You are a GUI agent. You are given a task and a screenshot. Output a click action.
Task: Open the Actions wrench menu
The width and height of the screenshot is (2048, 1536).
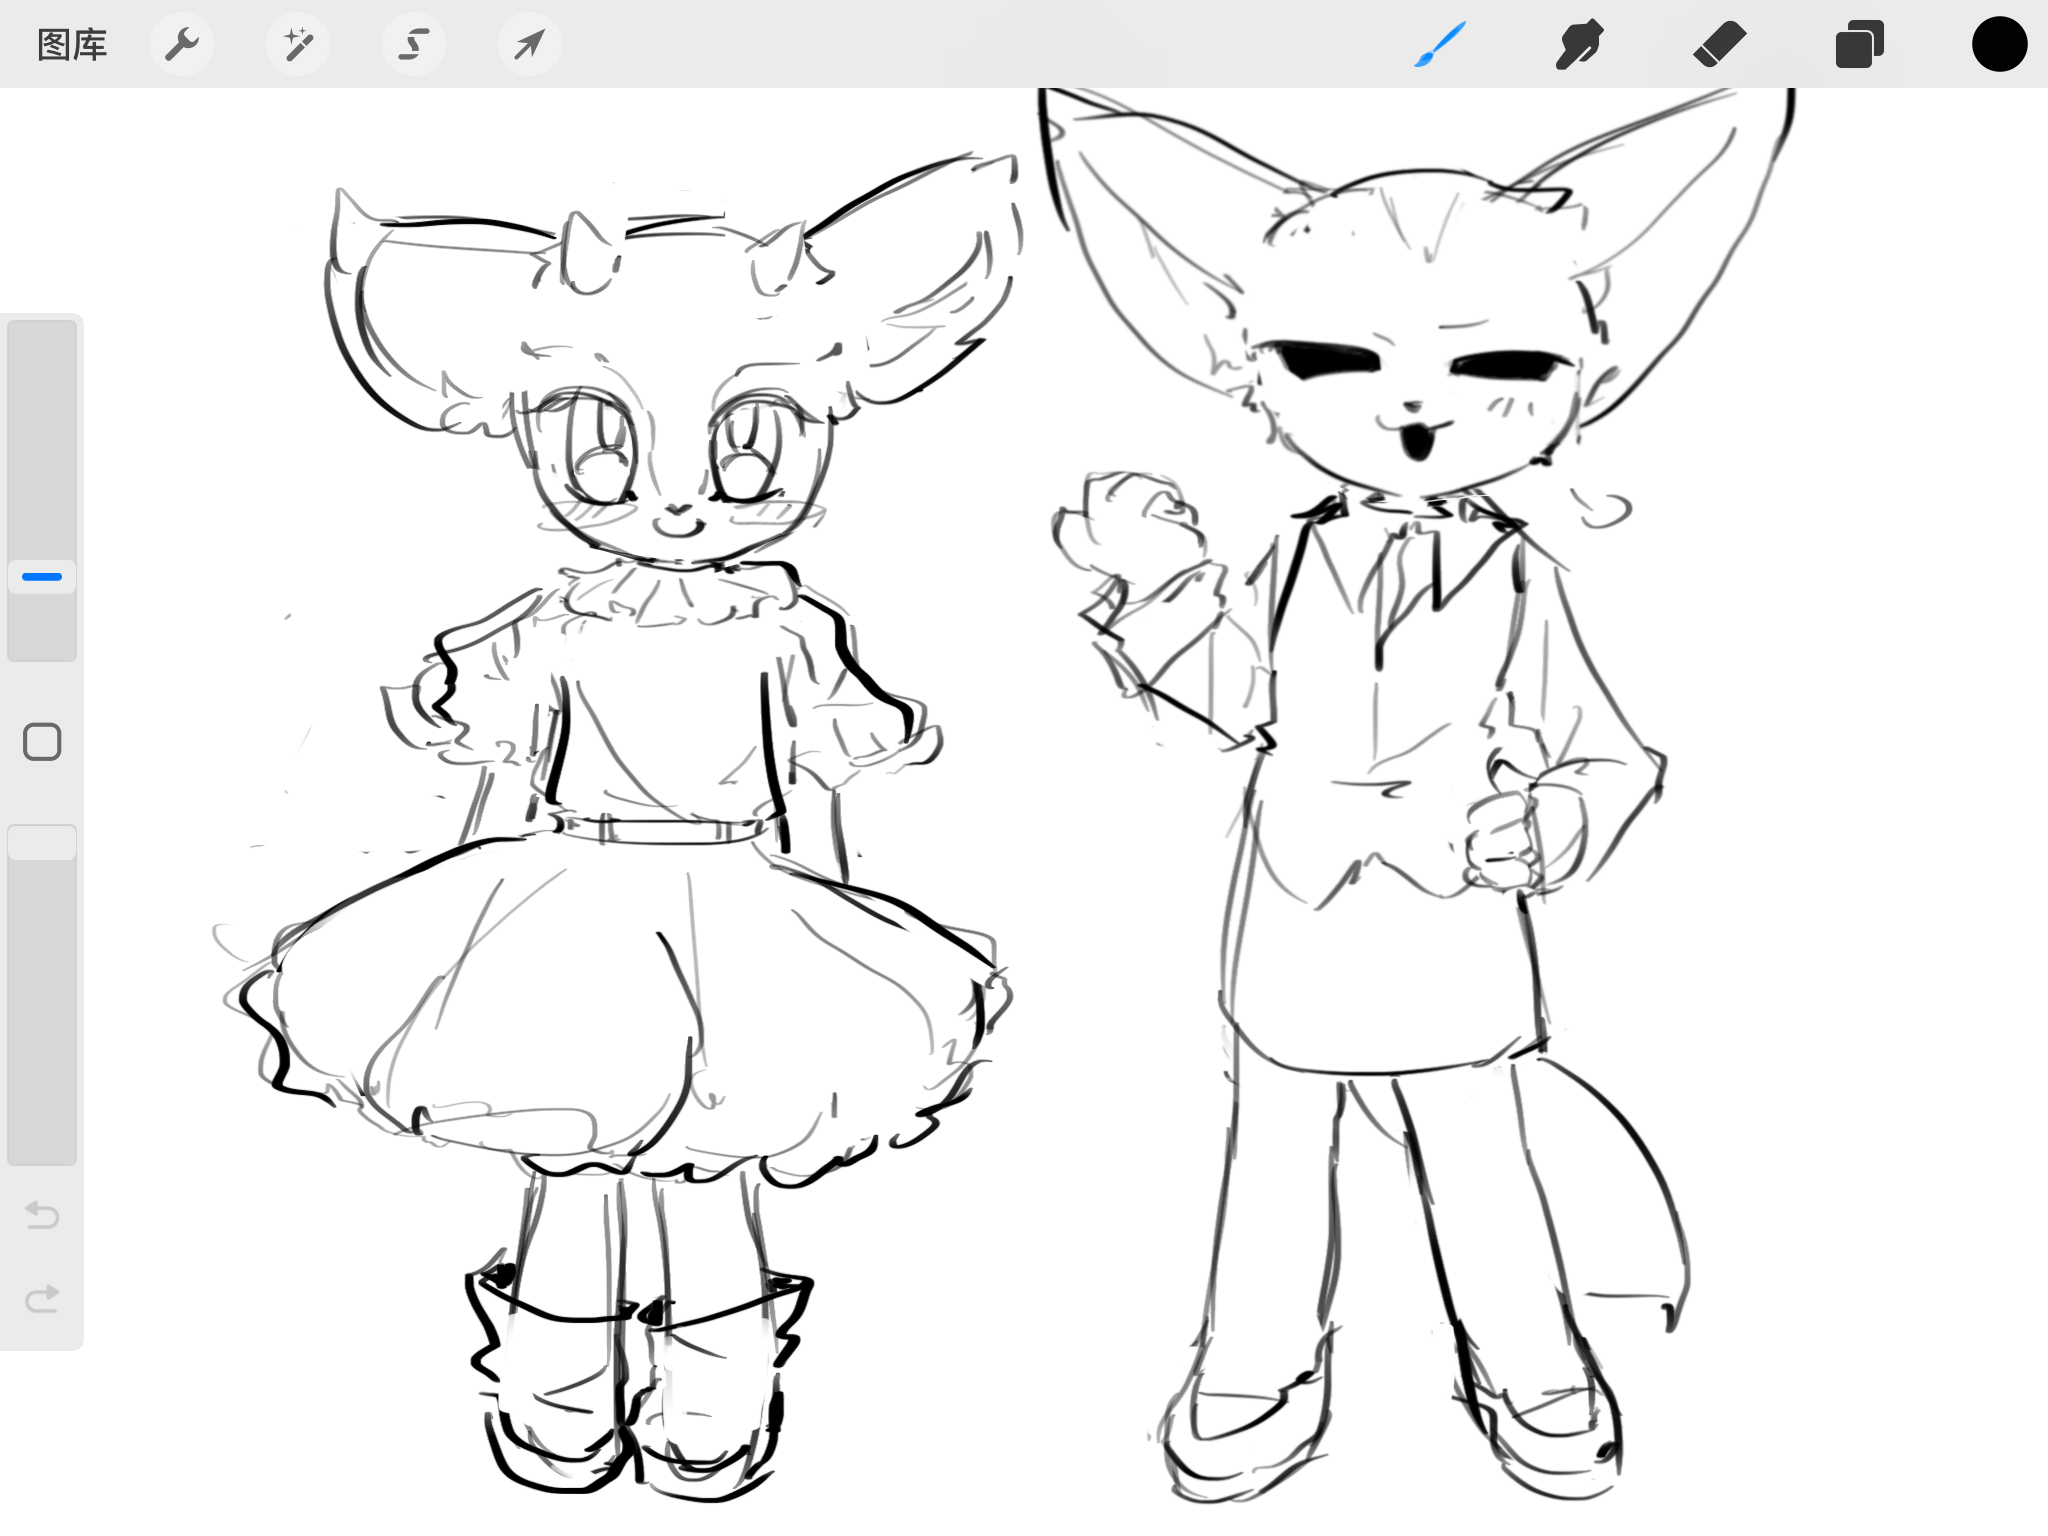pos(182,45)
